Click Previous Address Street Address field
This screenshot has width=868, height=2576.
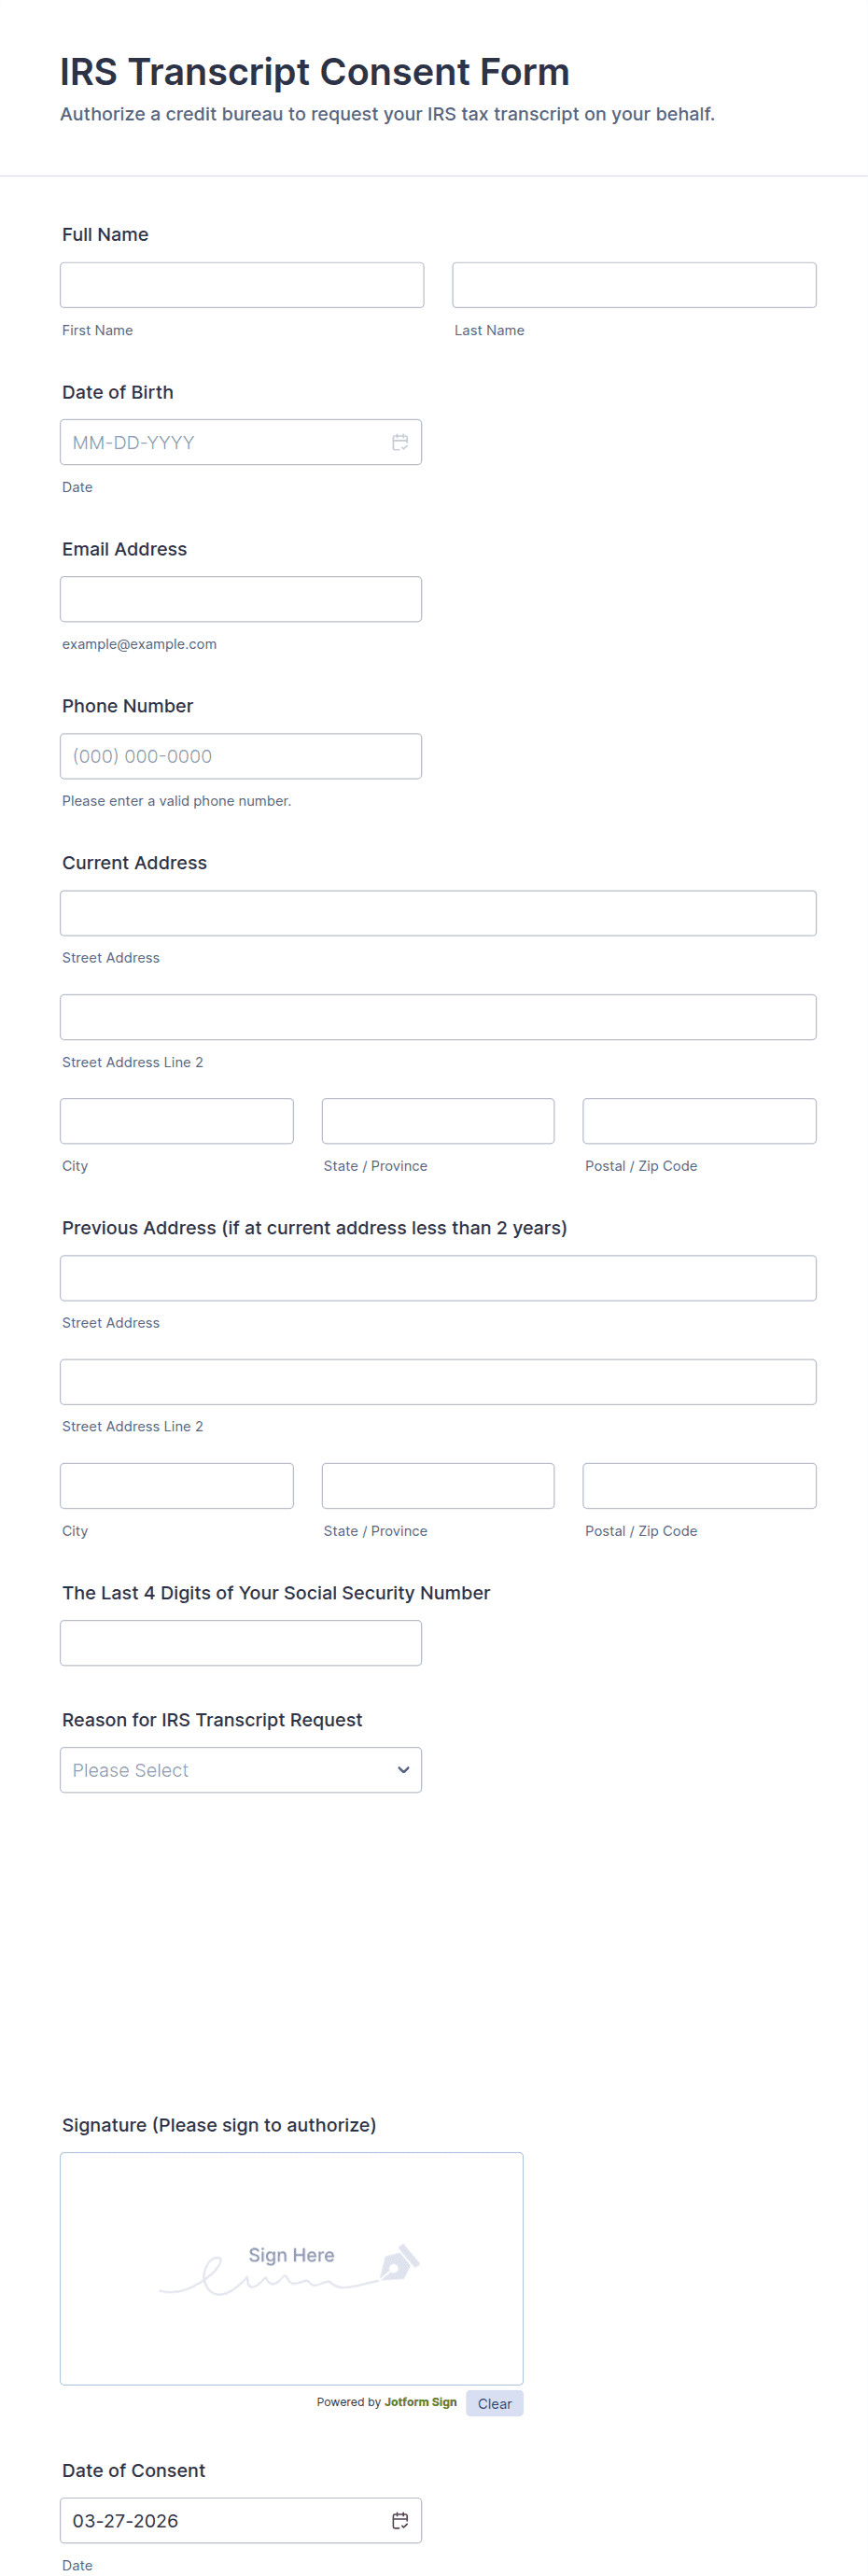coord(438,1278)
